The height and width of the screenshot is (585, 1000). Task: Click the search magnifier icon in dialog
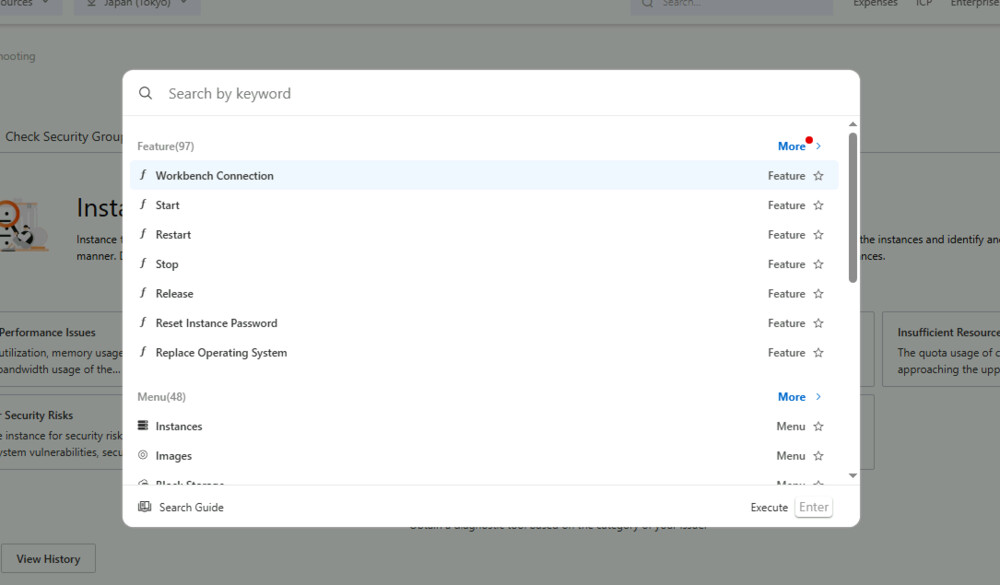coord(146,93)
